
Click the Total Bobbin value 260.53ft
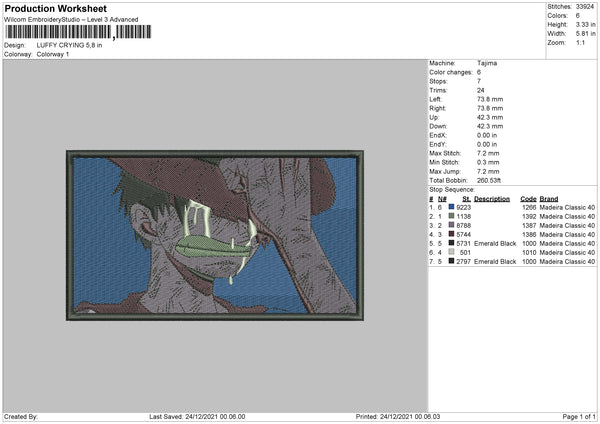tap(489, 180)
